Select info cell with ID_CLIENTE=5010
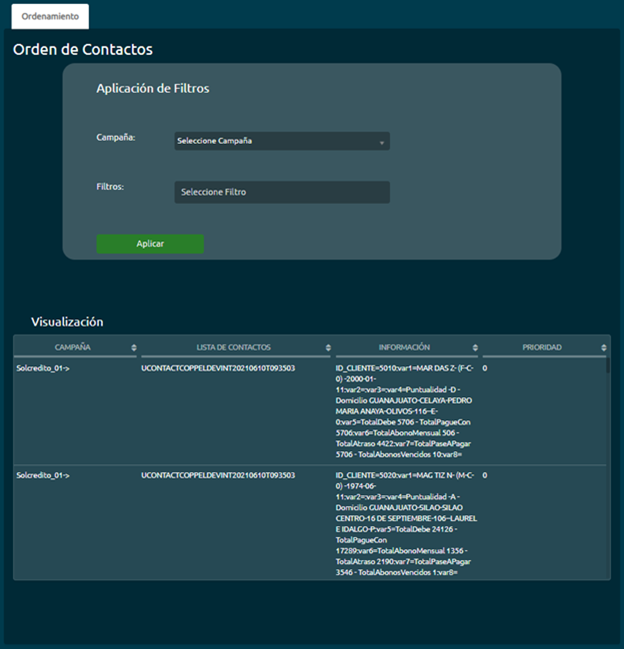 coord(406,410)
